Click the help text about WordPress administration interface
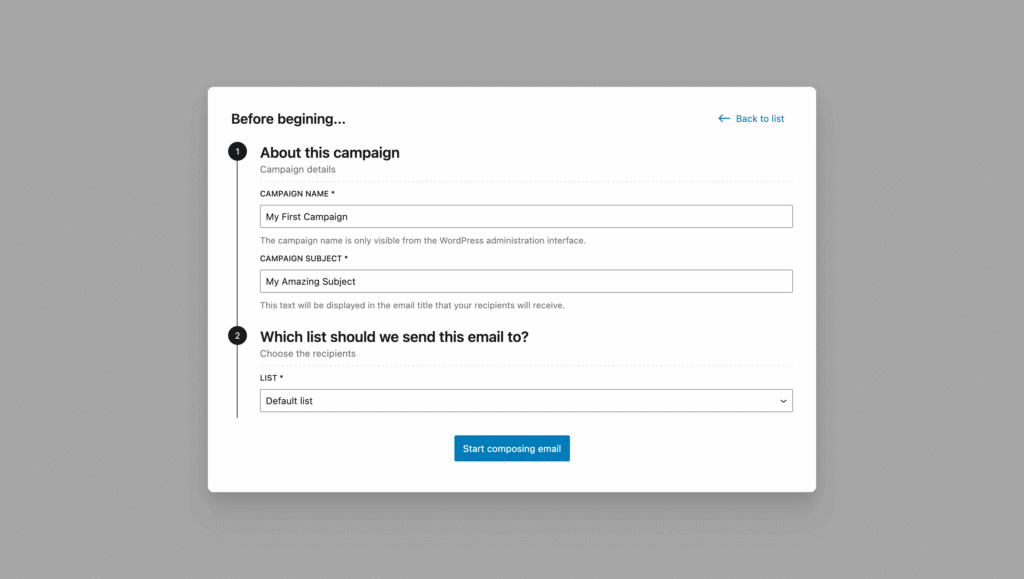Viewport: 1024px width, 579px height. click(422, 241)
